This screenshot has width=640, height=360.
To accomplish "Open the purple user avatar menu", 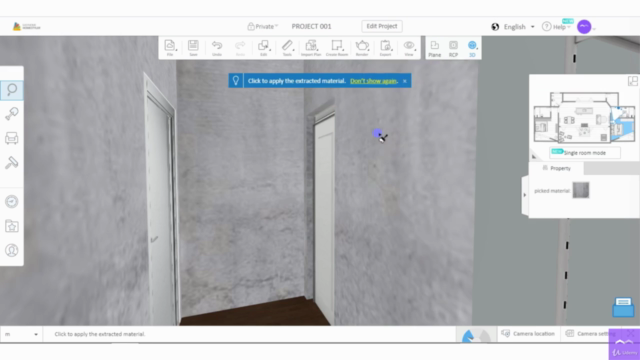I will (584, 27).
